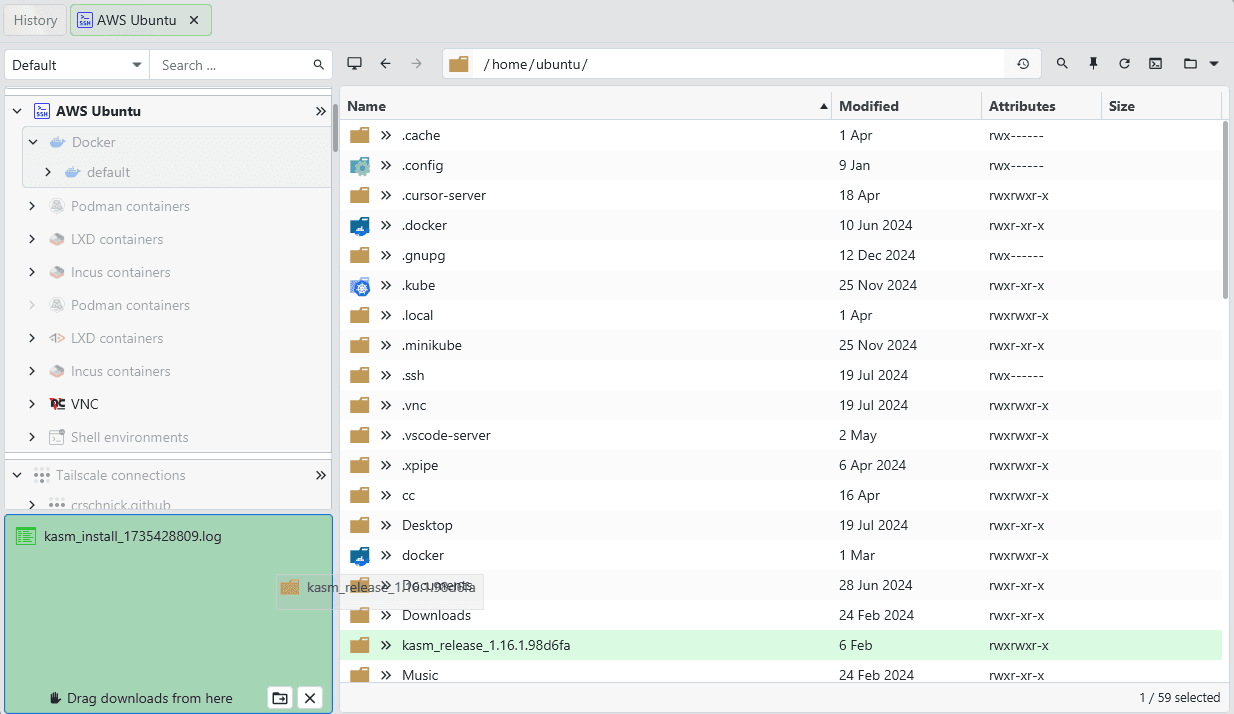Move downloads to the downloads folder icon
Viewport: 1234px width, 714px height.
pyautogui.click(x=280, y=698)
